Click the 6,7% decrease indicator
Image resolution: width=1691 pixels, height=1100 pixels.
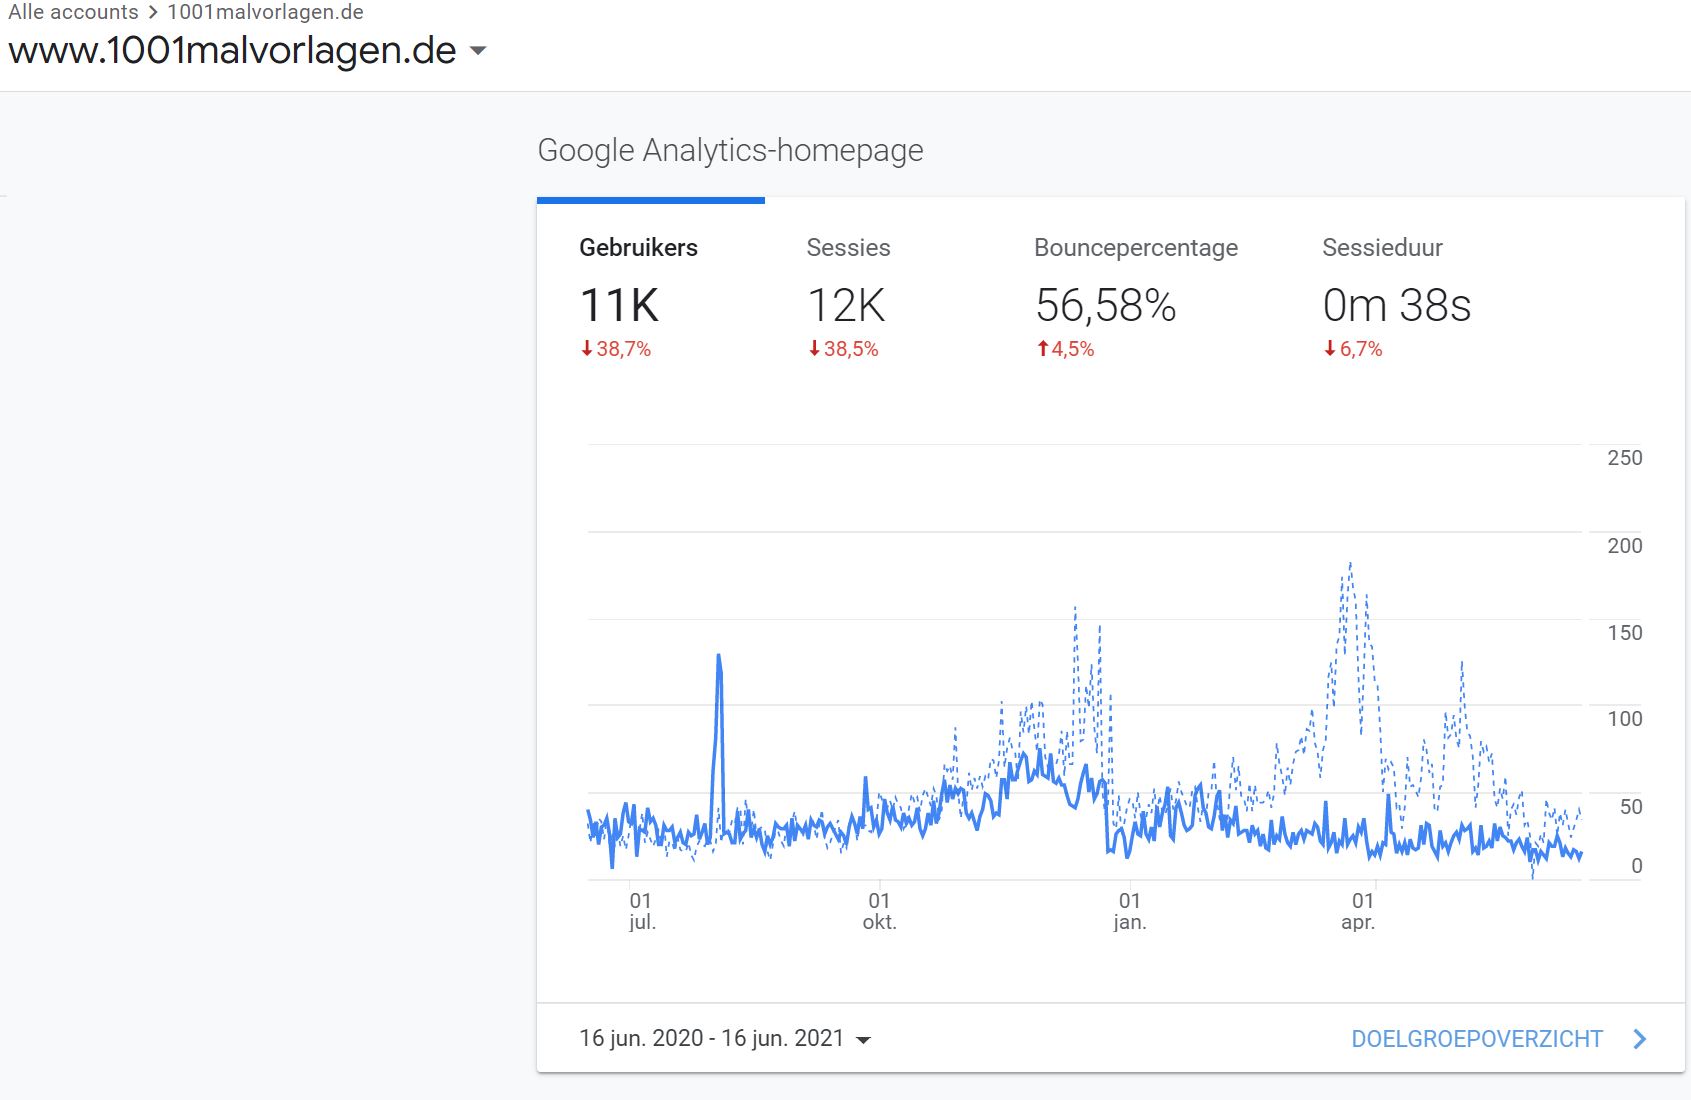coord(1353,349)
